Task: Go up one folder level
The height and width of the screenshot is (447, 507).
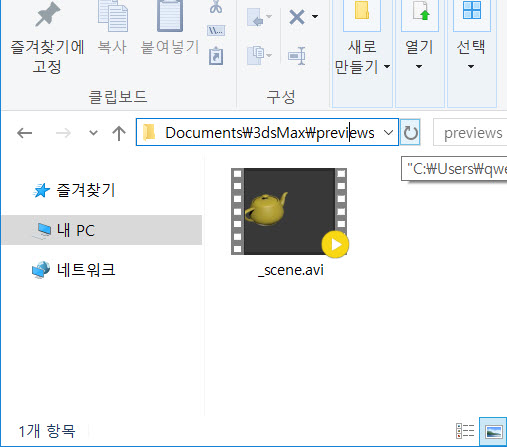Action: click(119, 133)
